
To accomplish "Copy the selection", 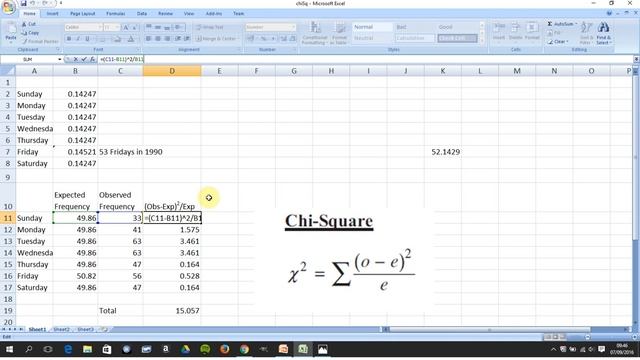I will [31, 33].
